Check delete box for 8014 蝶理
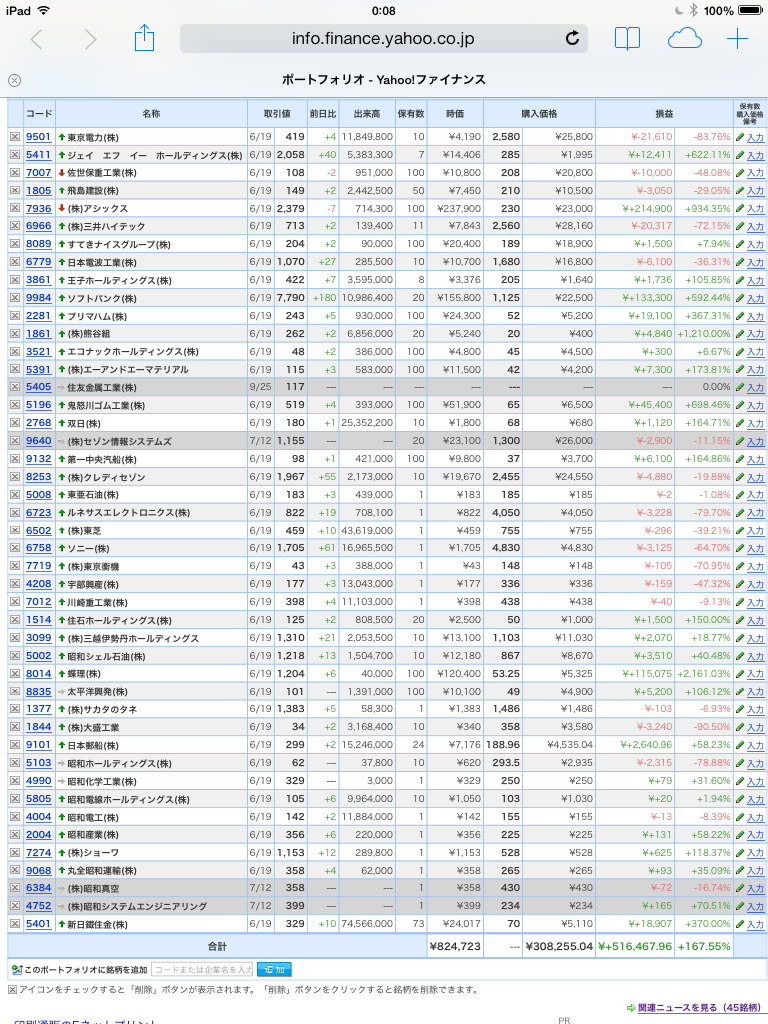This screenshot has height=1024, width=768. (x=14, y=673)
